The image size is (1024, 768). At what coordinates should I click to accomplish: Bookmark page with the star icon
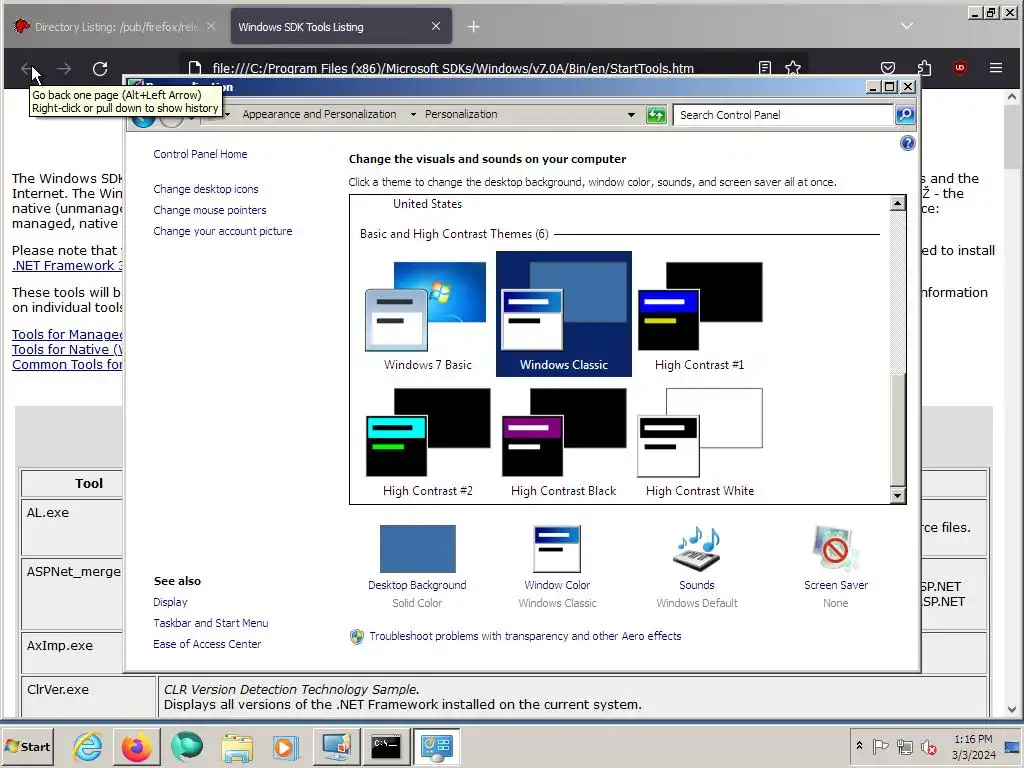(793, 68)
